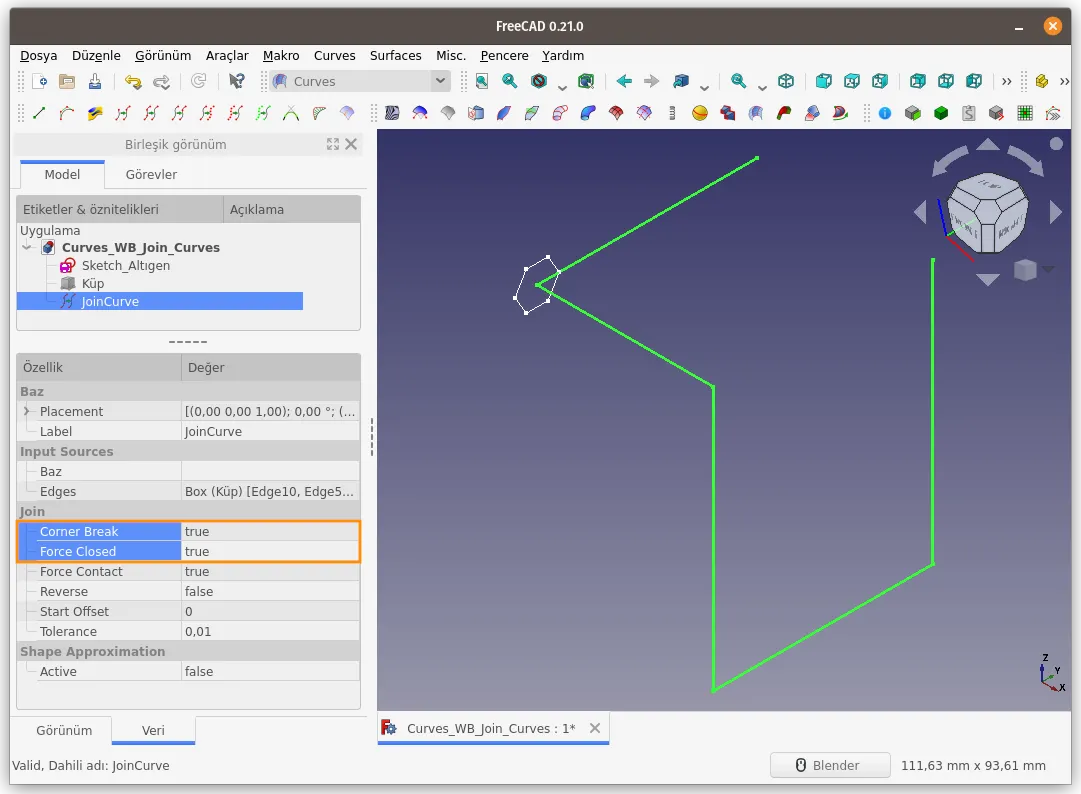Image resolution: width=1081 pixels, height=794 pixels.
Task: Open the Görünüm menu
Action: pyautogui.click(x=163, y=56)
